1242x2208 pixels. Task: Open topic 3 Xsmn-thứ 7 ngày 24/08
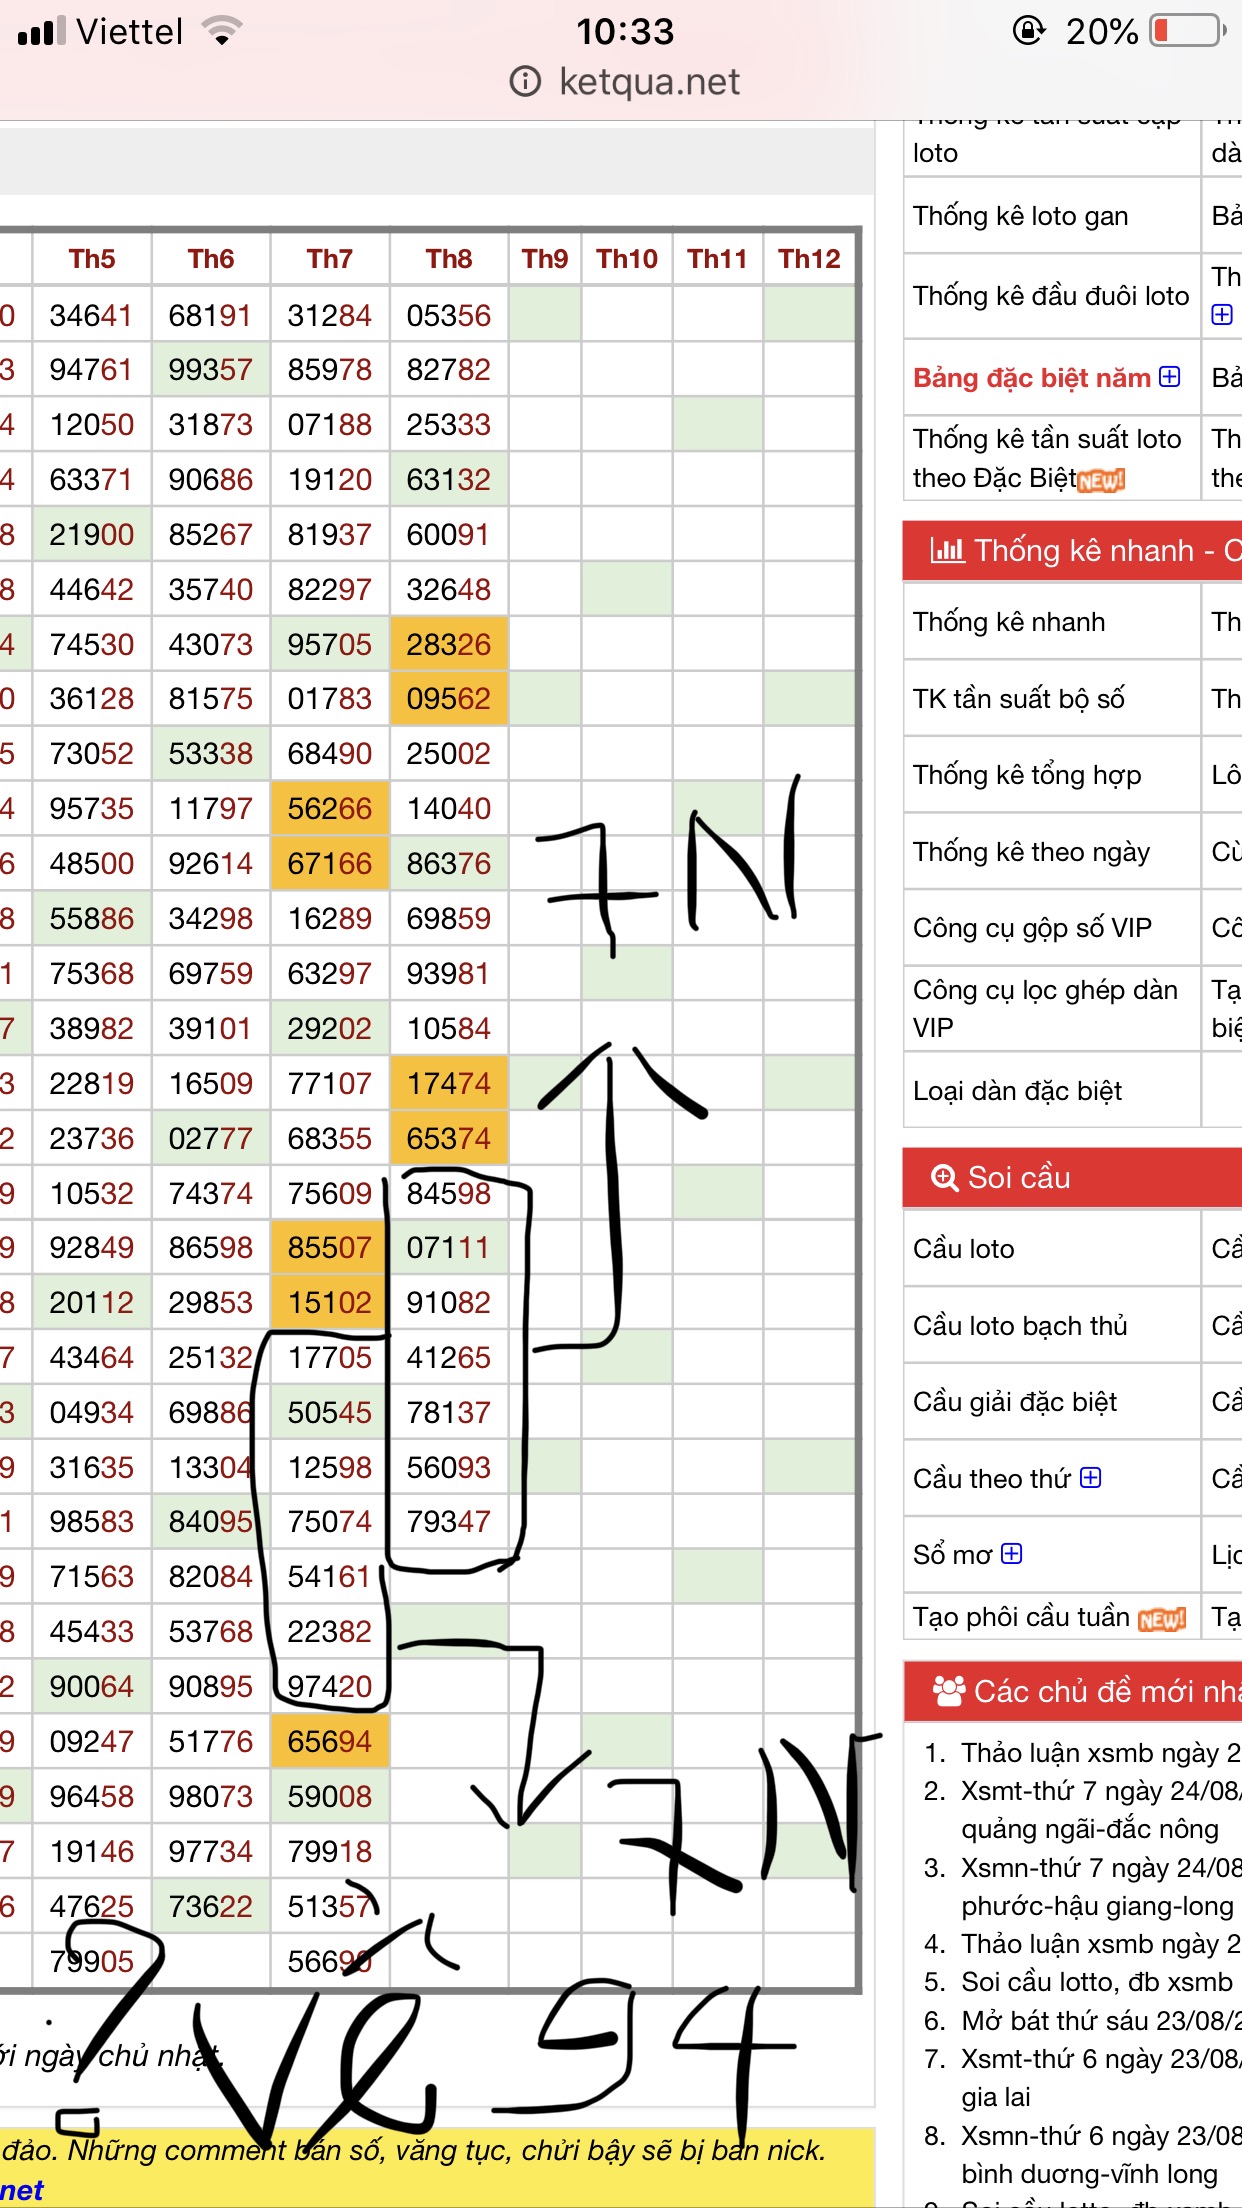click(1101, 1886)
